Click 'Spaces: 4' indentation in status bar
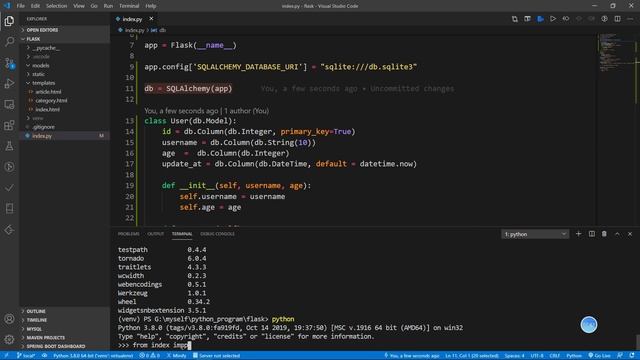 point(514,356)
